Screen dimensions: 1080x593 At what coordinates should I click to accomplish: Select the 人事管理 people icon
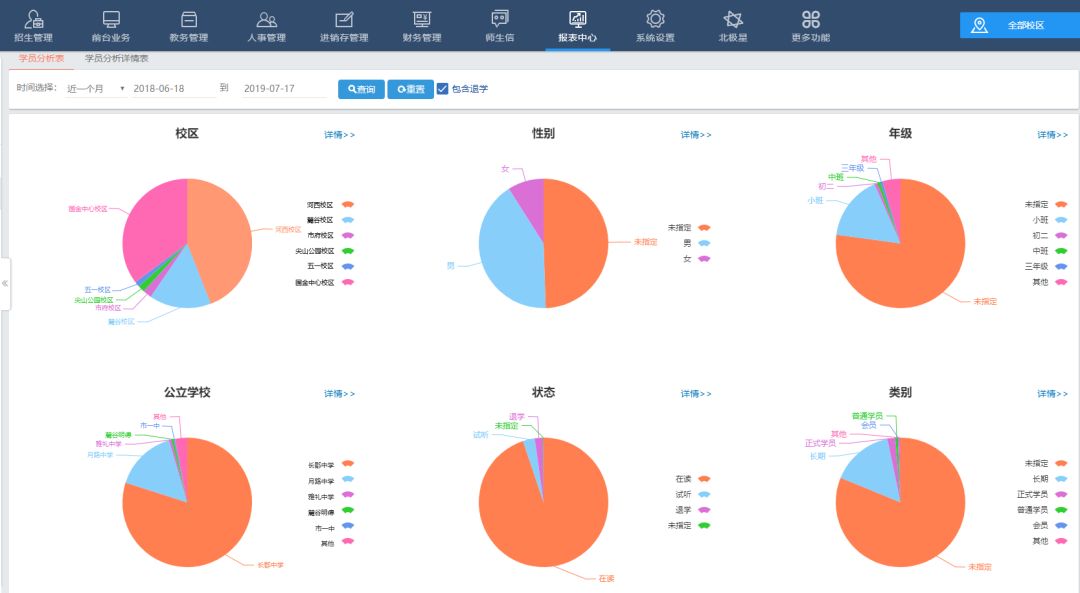click(266, 19)
